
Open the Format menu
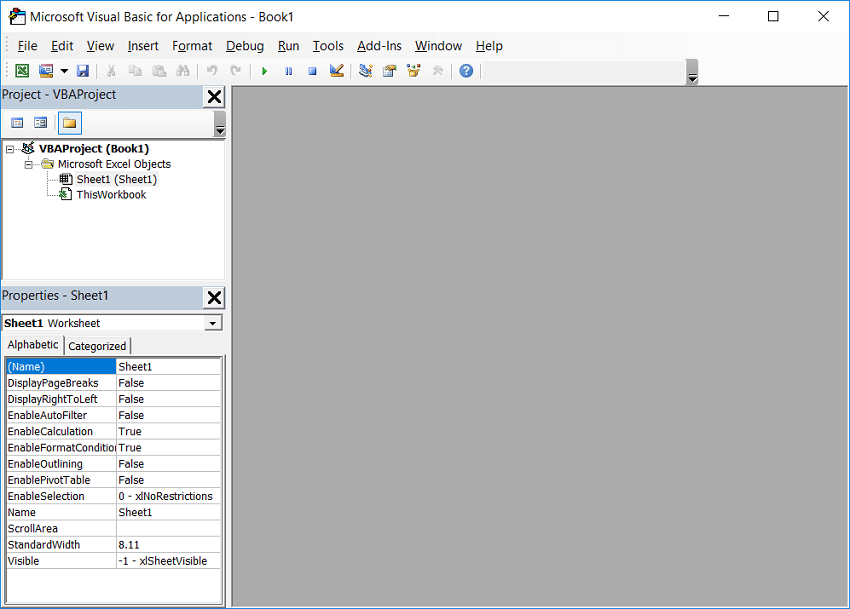click(192, 46)
